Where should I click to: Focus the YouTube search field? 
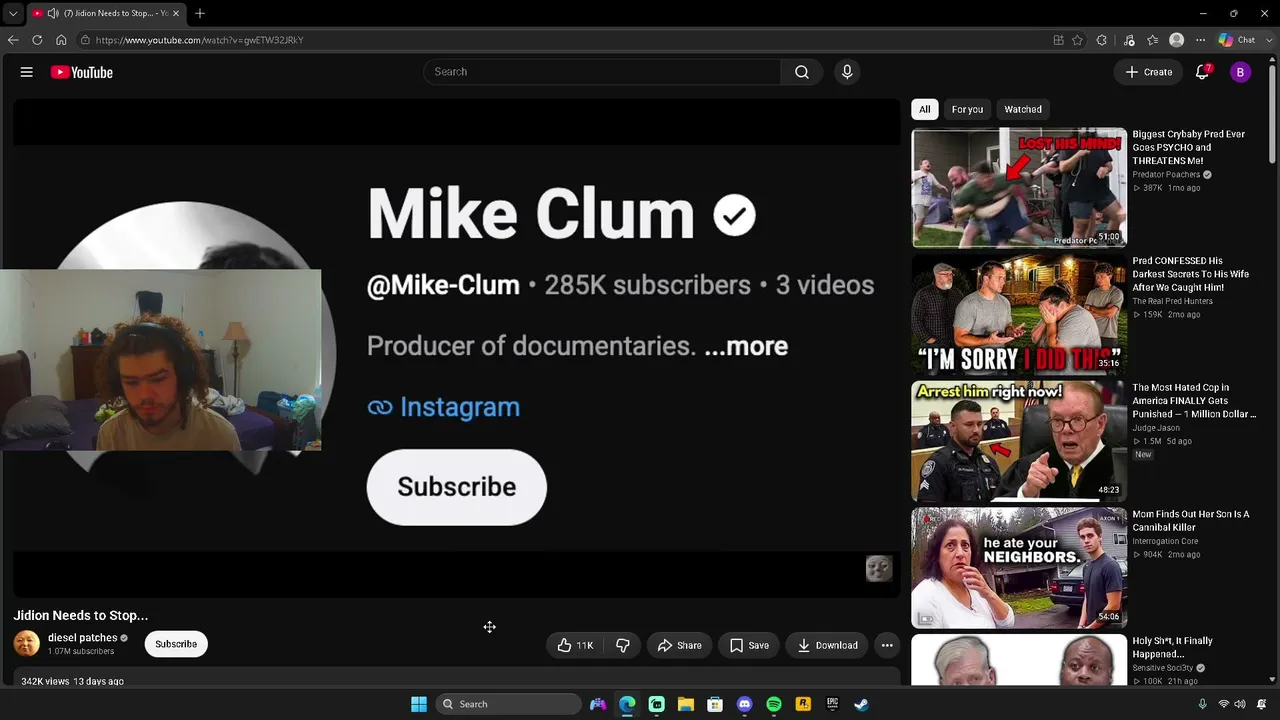pyautogui.click(x=602, y=72)
